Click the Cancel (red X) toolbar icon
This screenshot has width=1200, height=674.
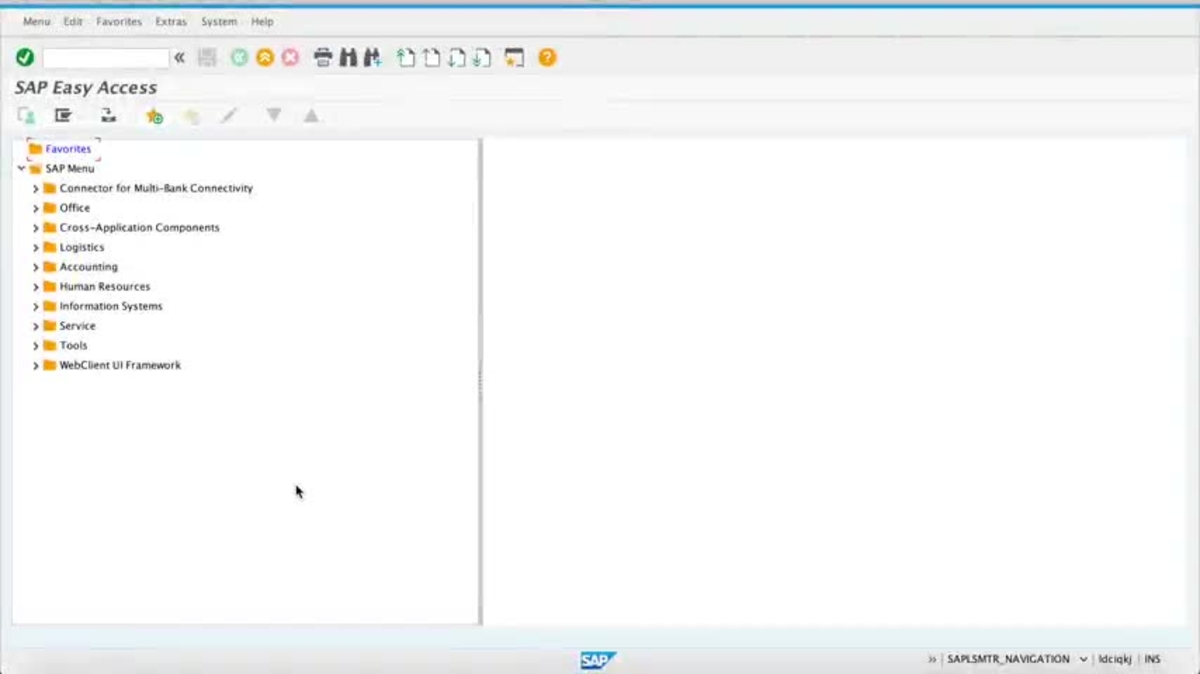point(290,58)
